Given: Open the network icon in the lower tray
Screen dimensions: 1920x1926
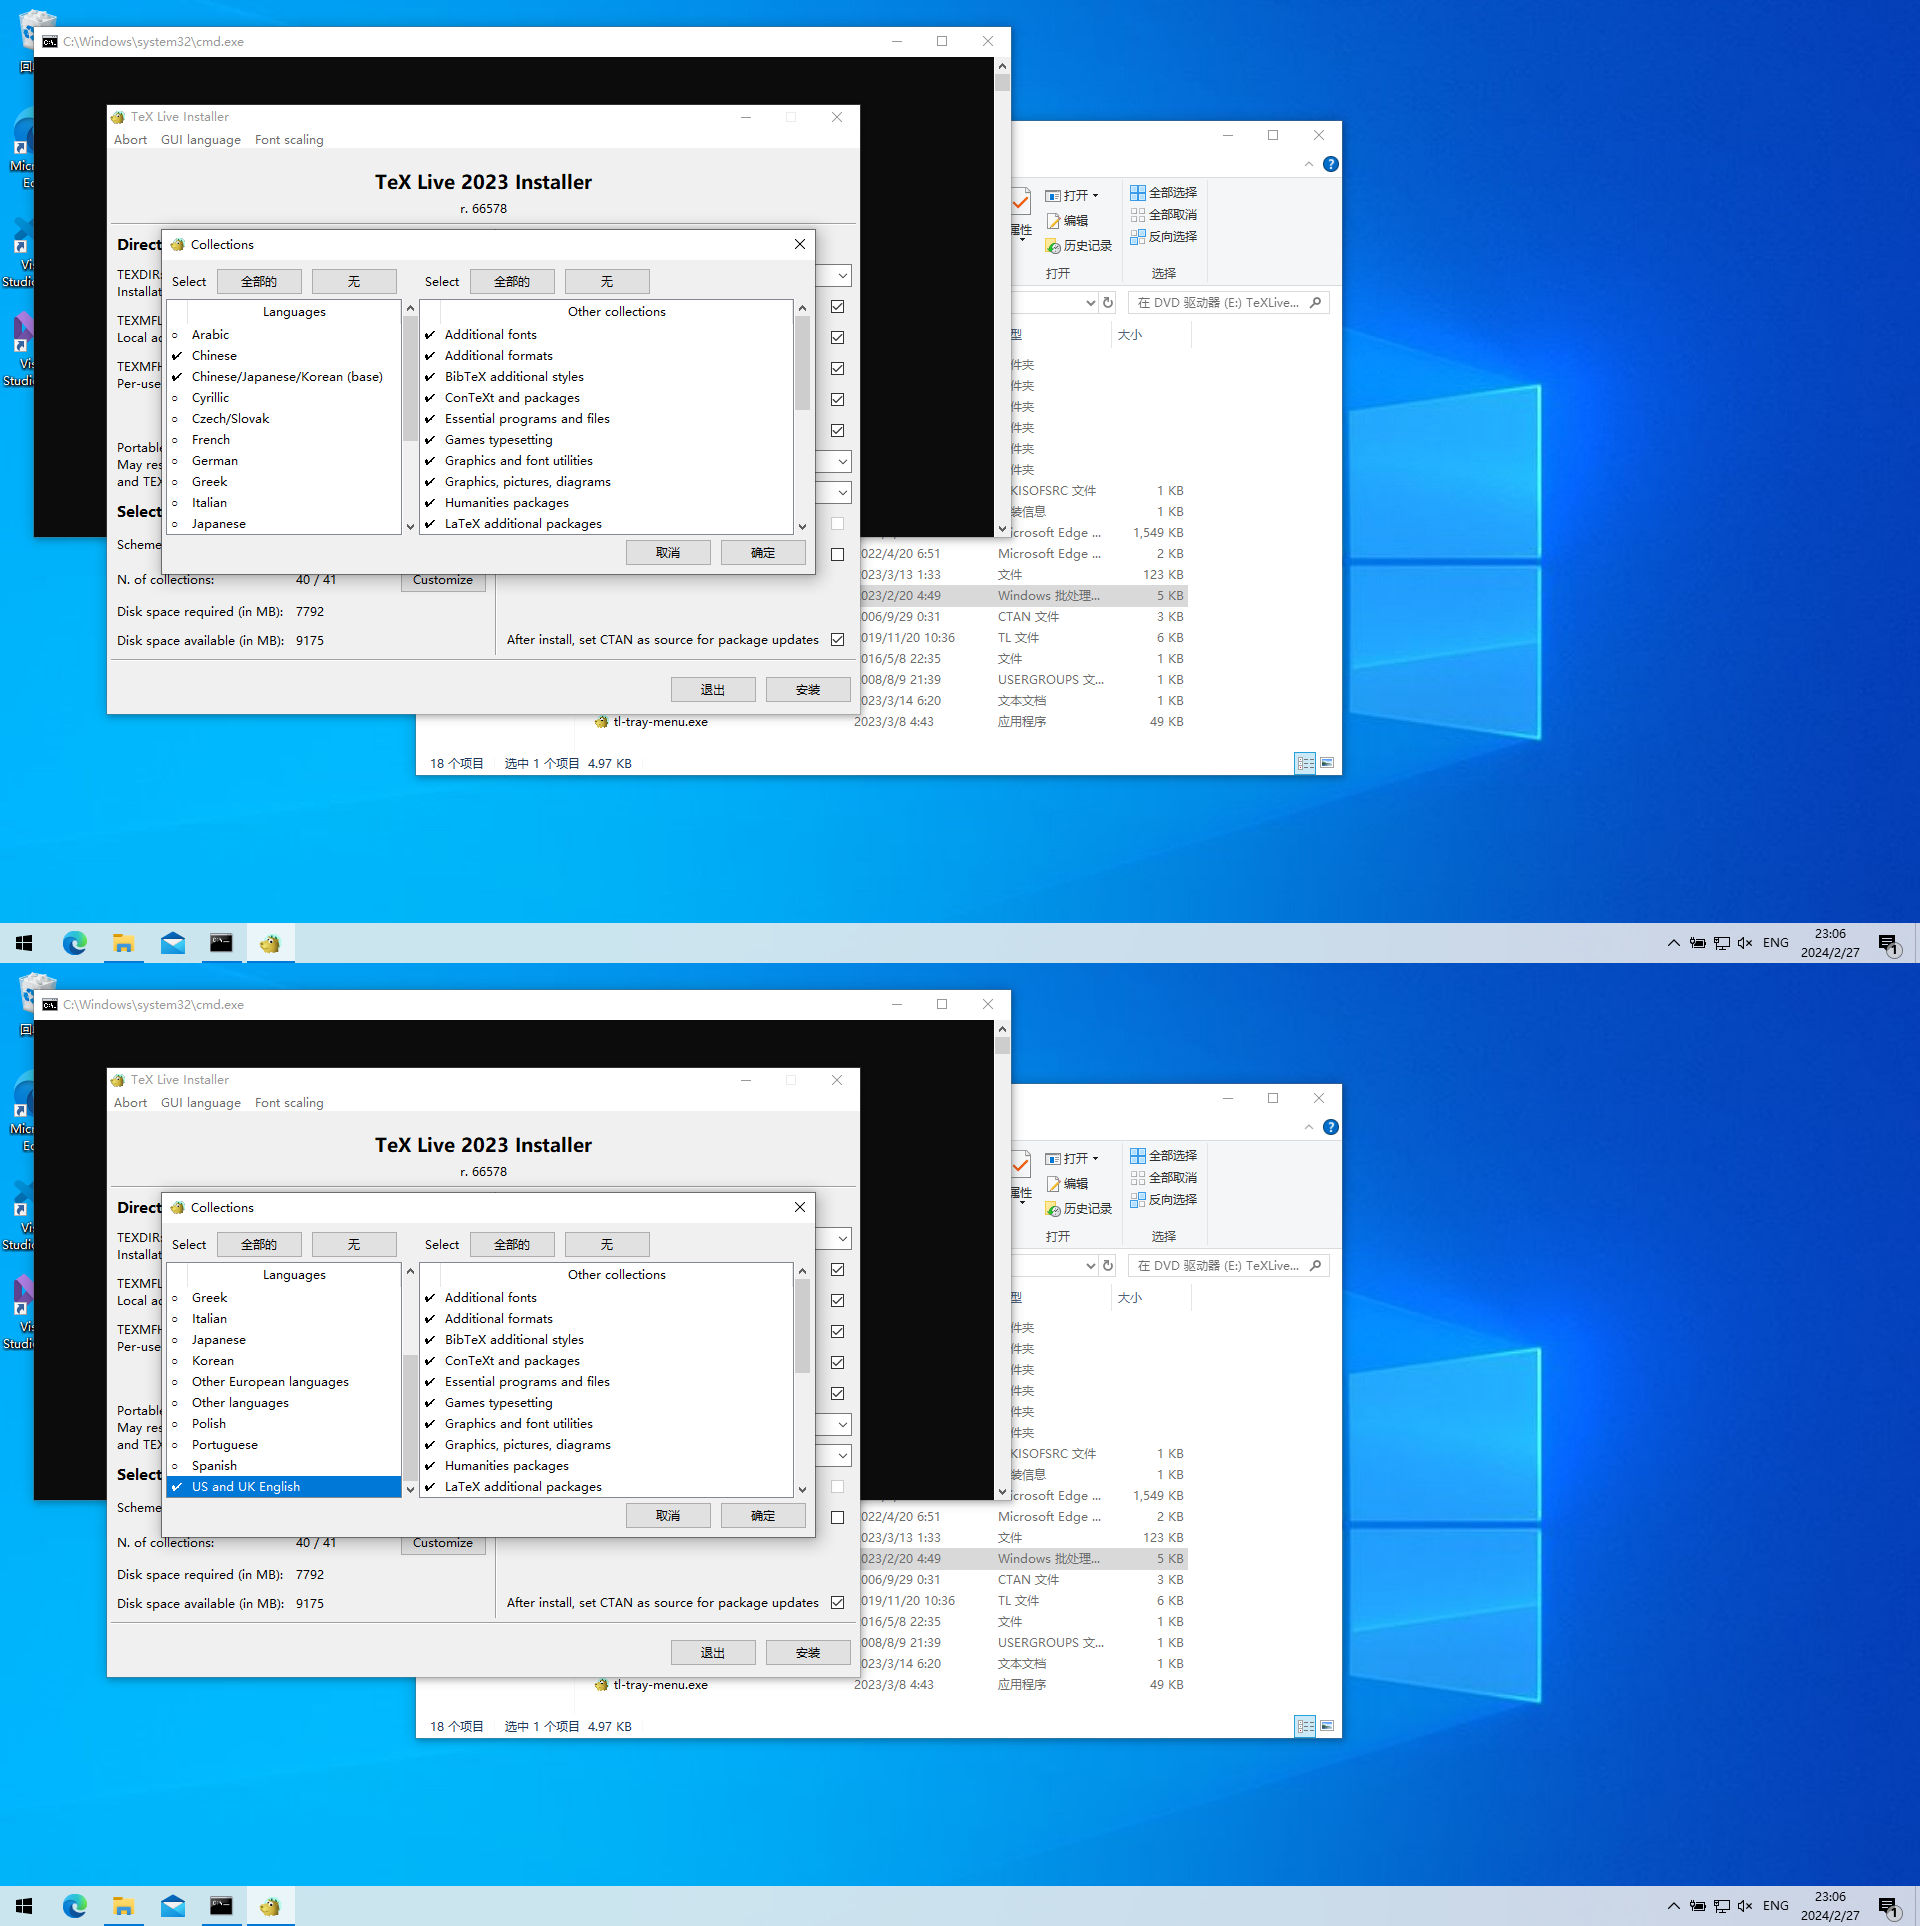Looking at the screenshot, I should tap(1721, 1906).
